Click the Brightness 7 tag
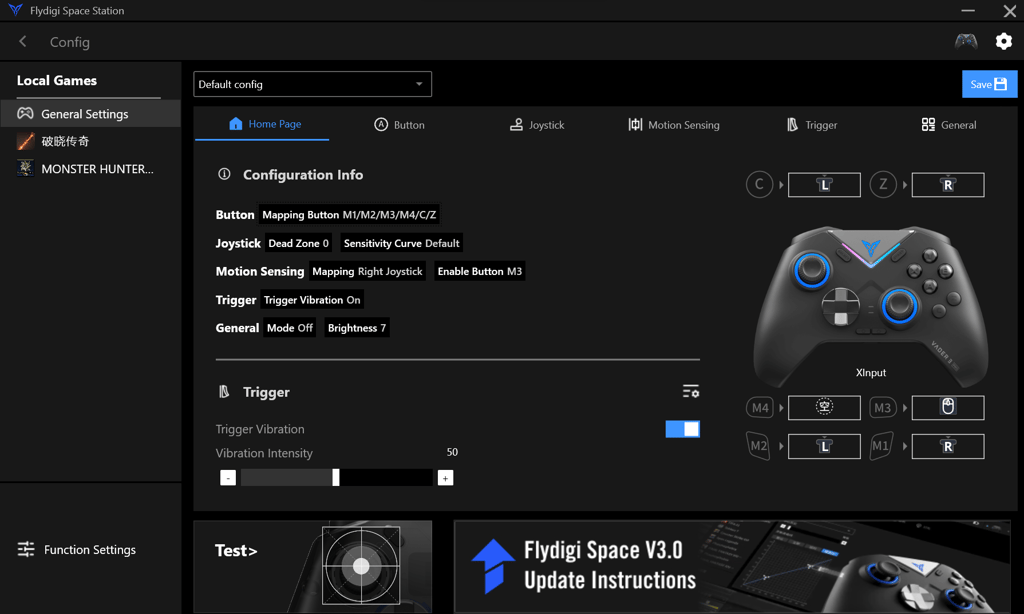This screenshot has height=614, width=1024. coord(357,328)
